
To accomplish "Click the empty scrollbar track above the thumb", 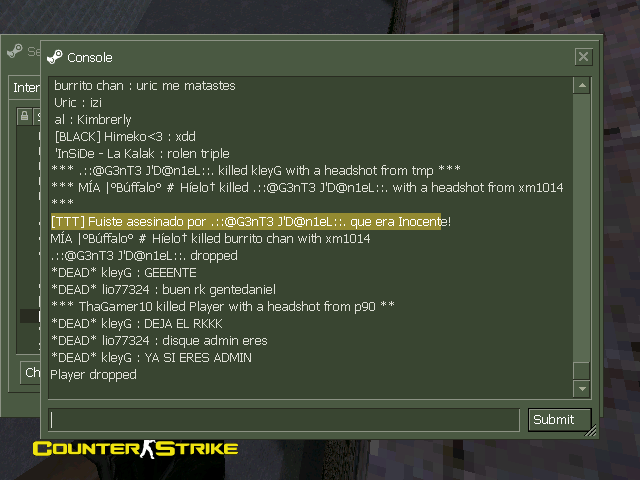I will point(582,228).
